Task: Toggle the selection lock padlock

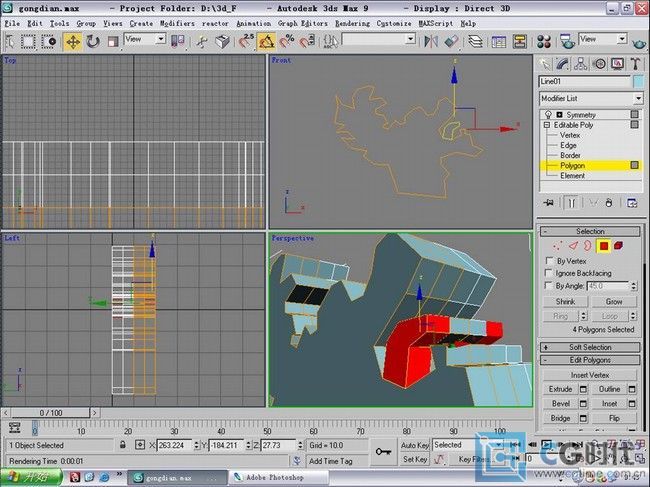Action: click(x=123, y=445)
